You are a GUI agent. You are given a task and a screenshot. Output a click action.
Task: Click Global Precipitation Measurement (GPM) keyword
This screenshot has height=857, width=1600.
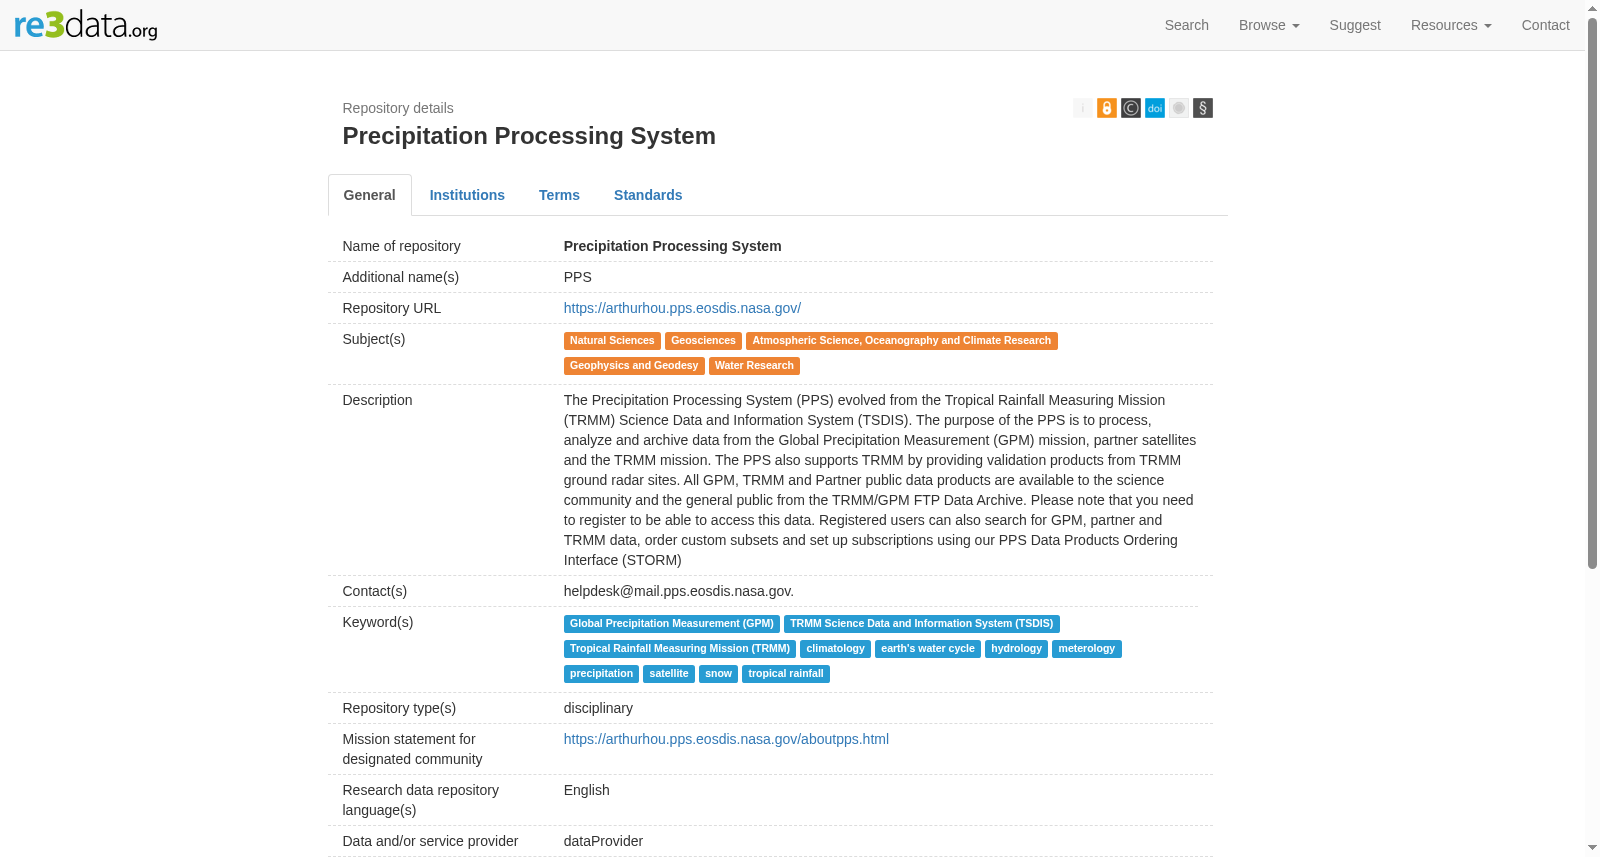tap(672, 624)
